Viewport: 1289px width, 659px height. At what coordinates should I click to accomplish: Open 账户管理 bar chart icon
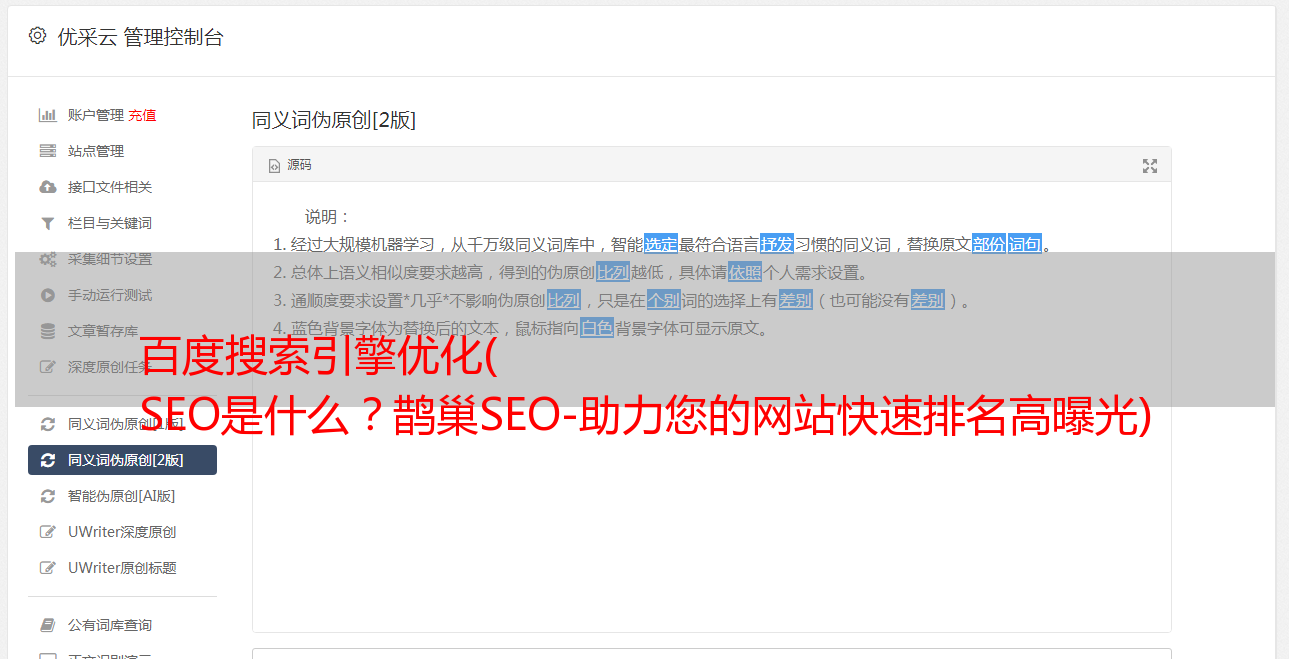[47, 115]
